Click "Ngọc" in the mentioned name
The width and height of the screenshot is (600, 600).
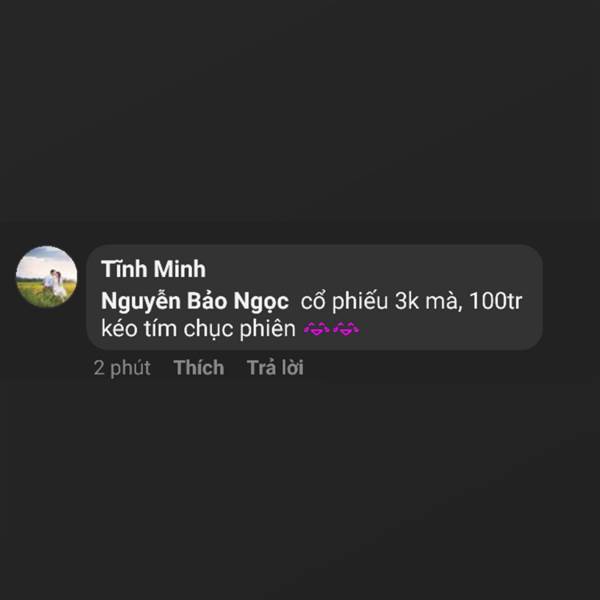pos(261,302)
